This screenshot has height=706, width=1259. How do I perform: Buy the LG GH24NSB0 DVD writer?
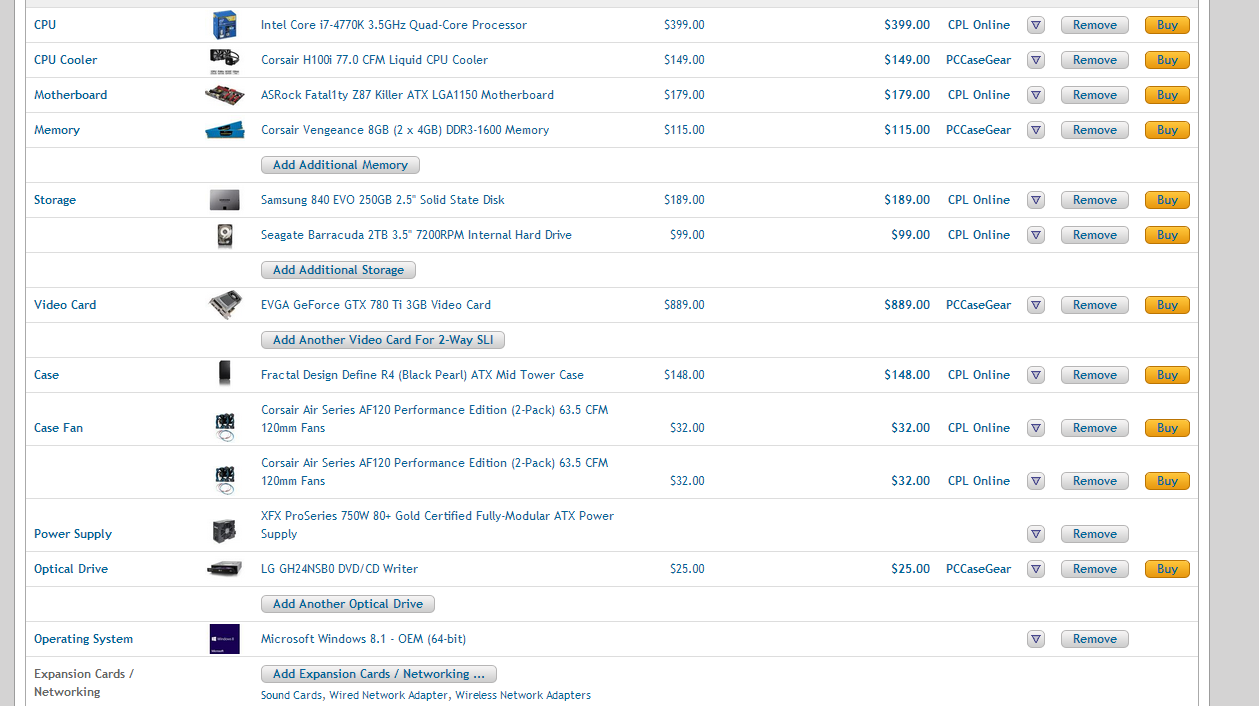1167,569
